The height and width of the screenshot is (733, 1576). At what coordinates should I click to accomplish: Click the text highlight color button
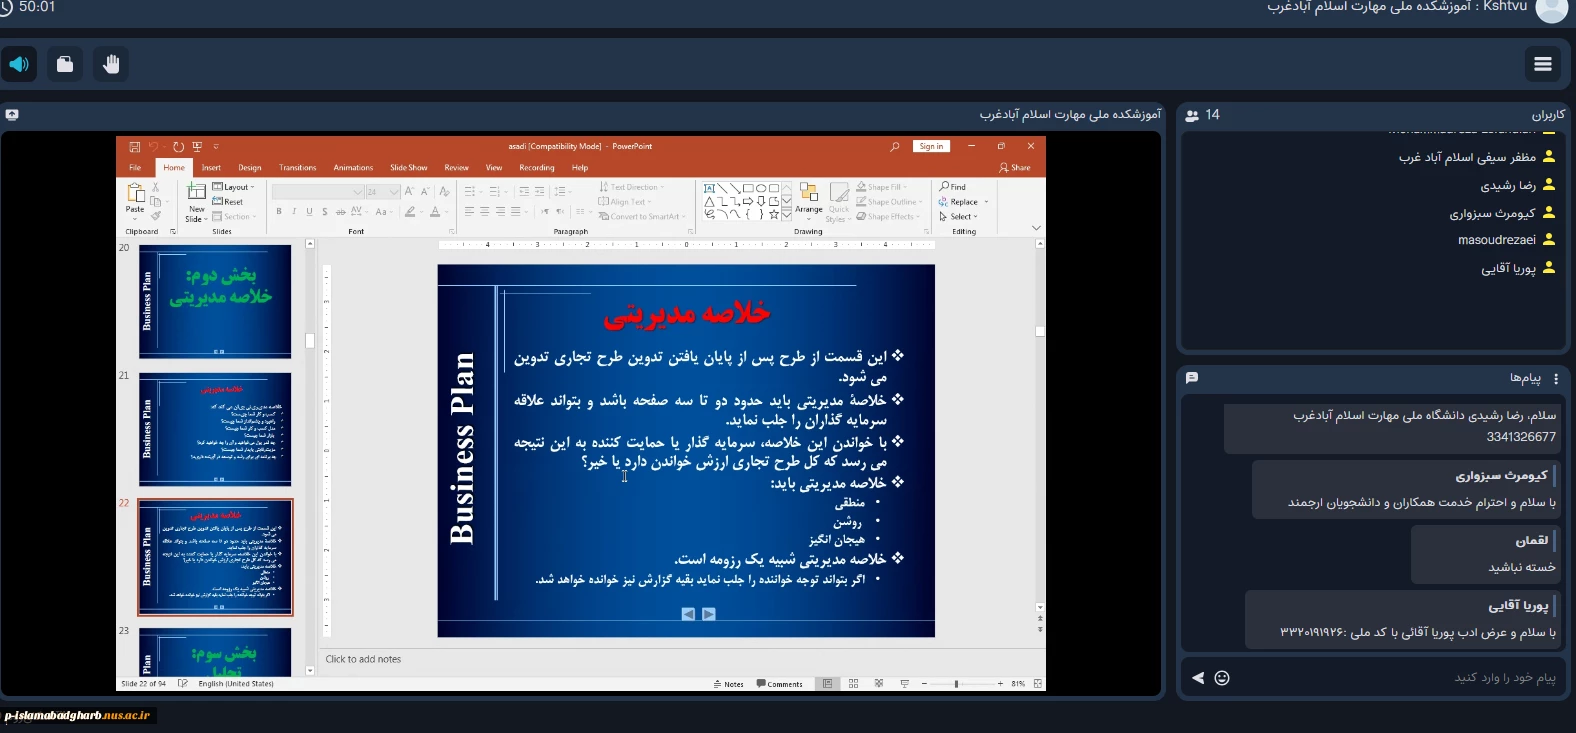pyautogui.click(x=410, y=212)
